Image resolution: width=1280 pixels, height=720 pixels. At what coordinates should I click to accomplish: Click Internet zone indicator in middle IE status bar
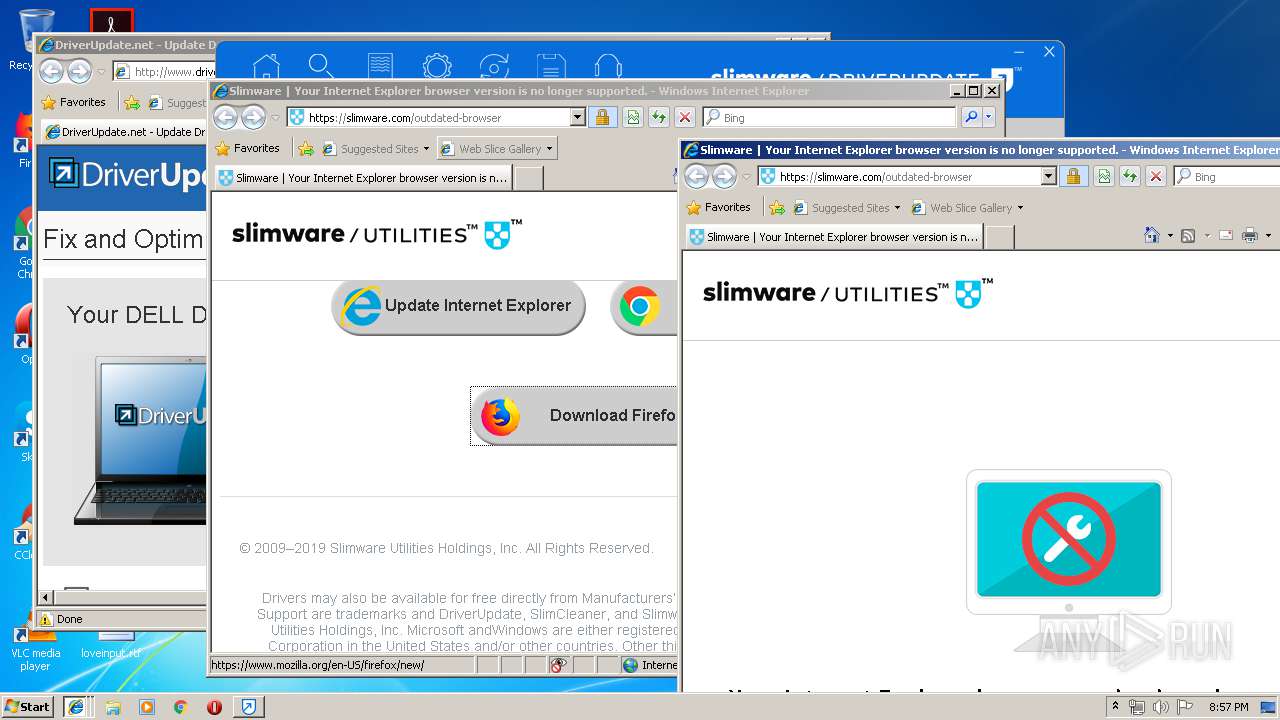[649, 664]
